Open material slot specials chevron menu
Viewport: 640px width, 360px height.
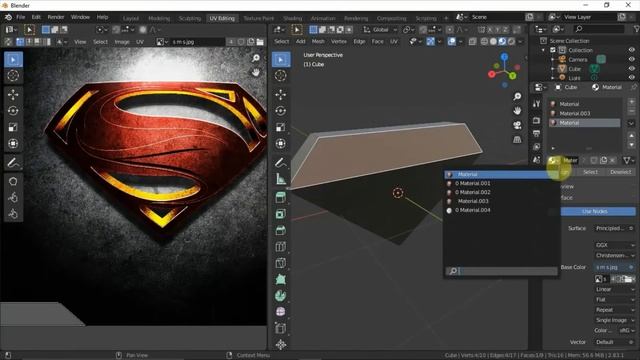click(x=631, y=123)
